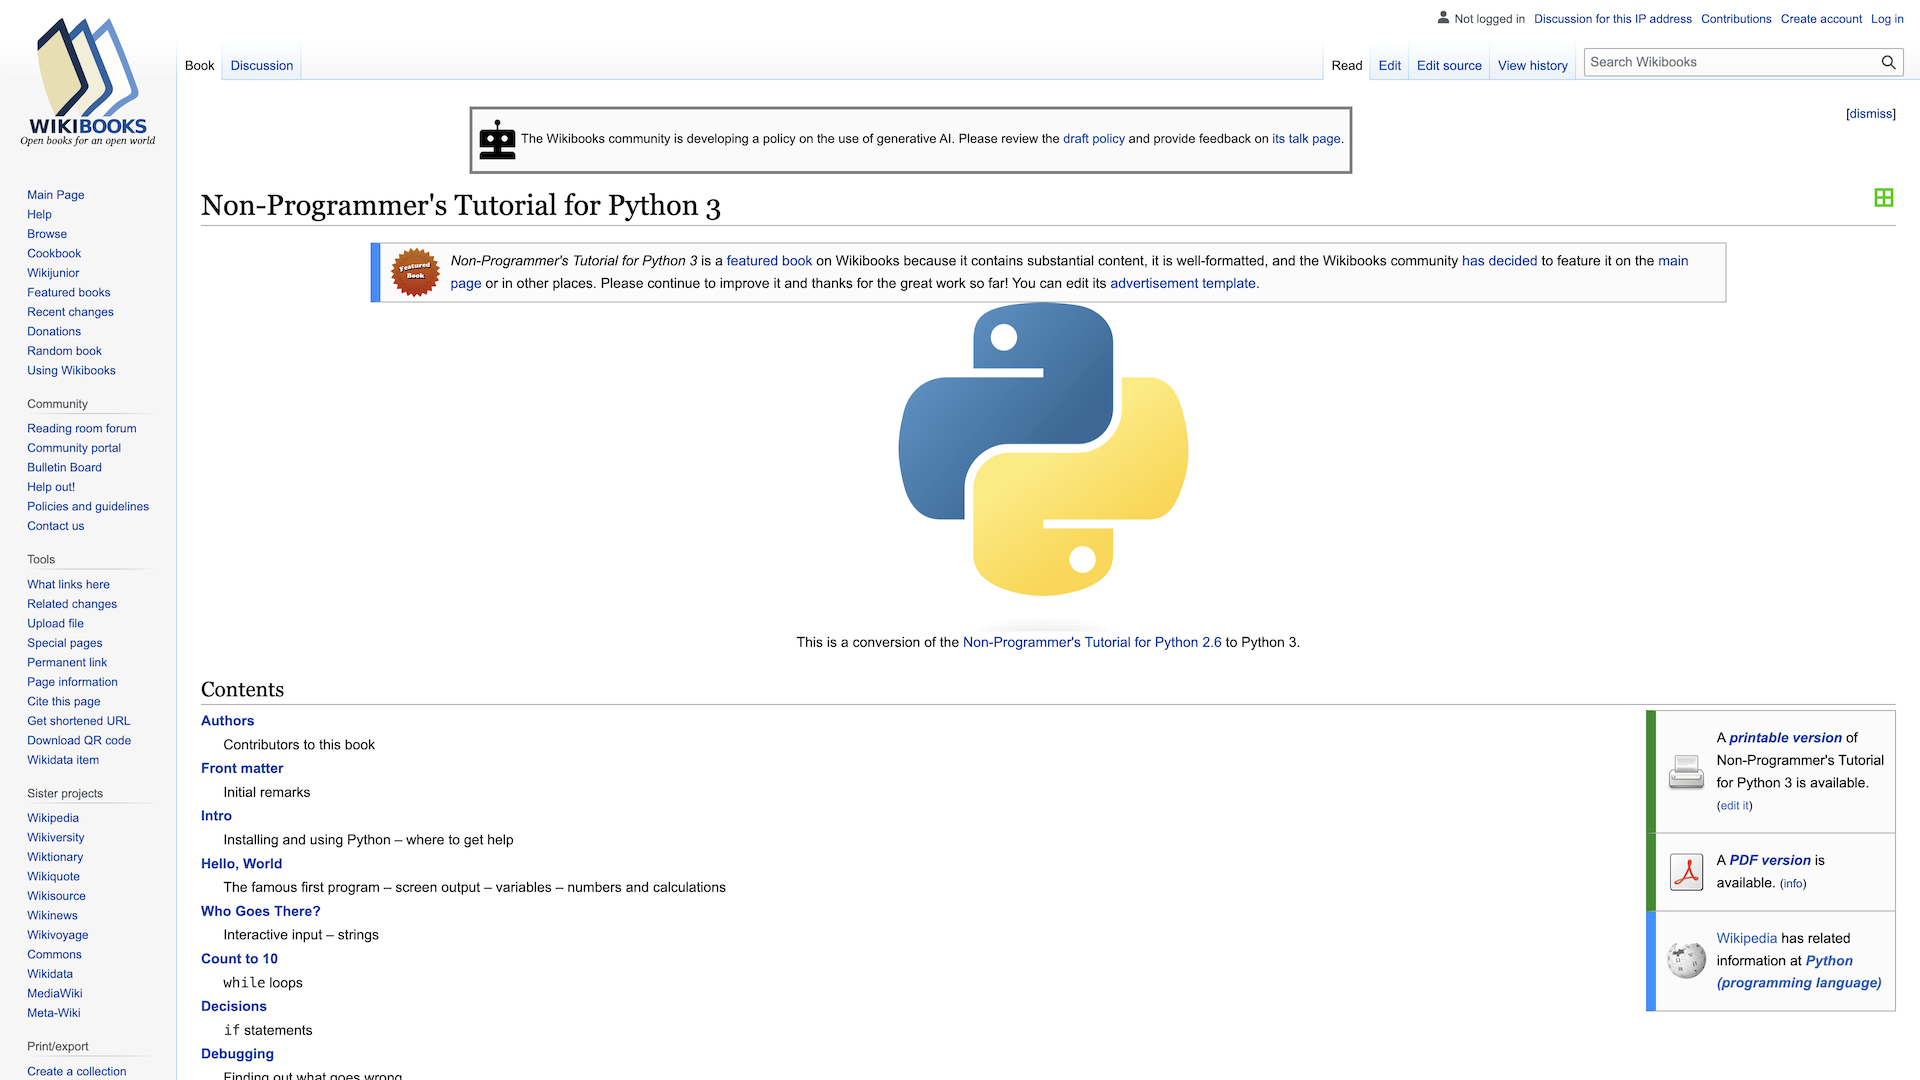This screenshot has height=1080, width=1920.
Task: Open Reading room forum
Action: tap(82, 429)
